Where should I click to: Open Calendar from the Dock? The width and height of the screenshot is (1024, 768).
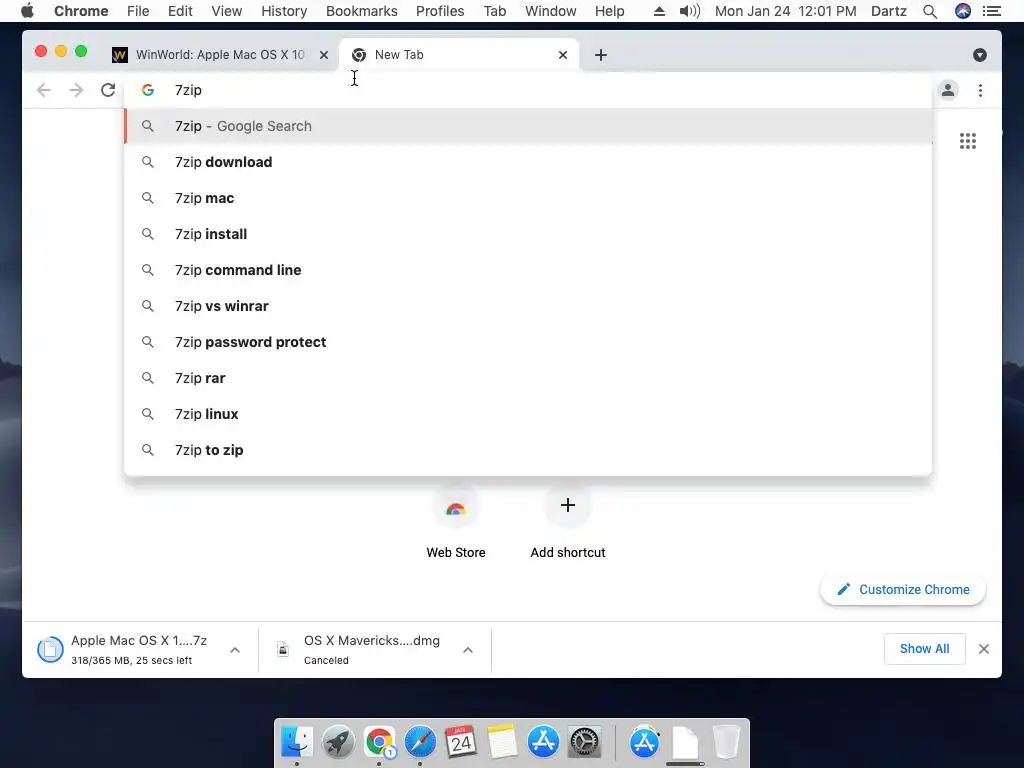pyautogui.click(x=461, y=743)
